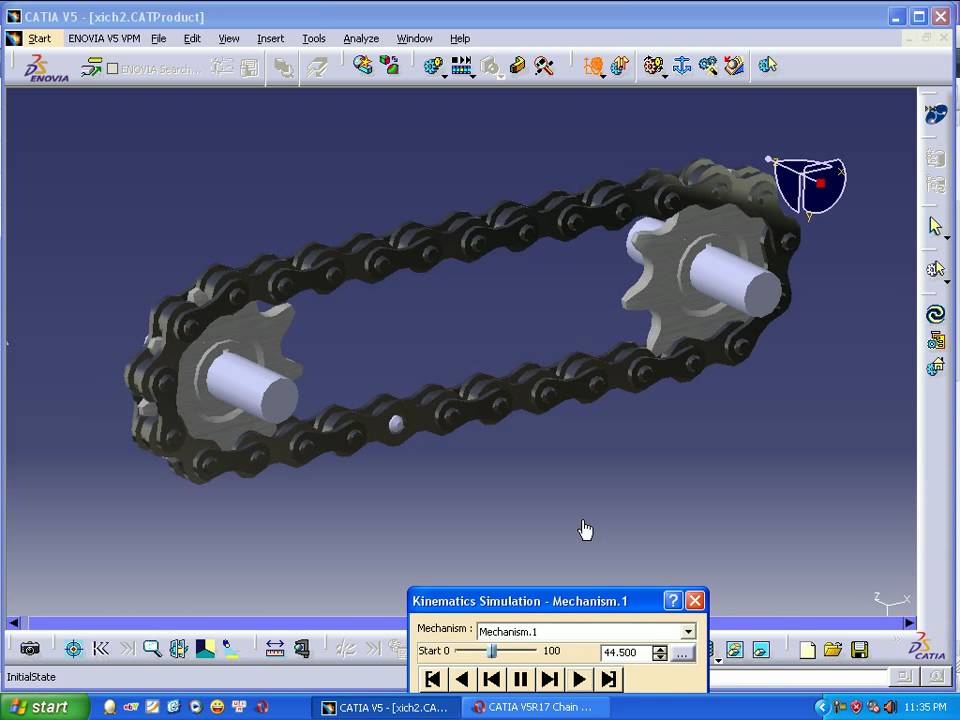
Task: Click the hammer-and-wrench tools icon
Action: (543, 66)
